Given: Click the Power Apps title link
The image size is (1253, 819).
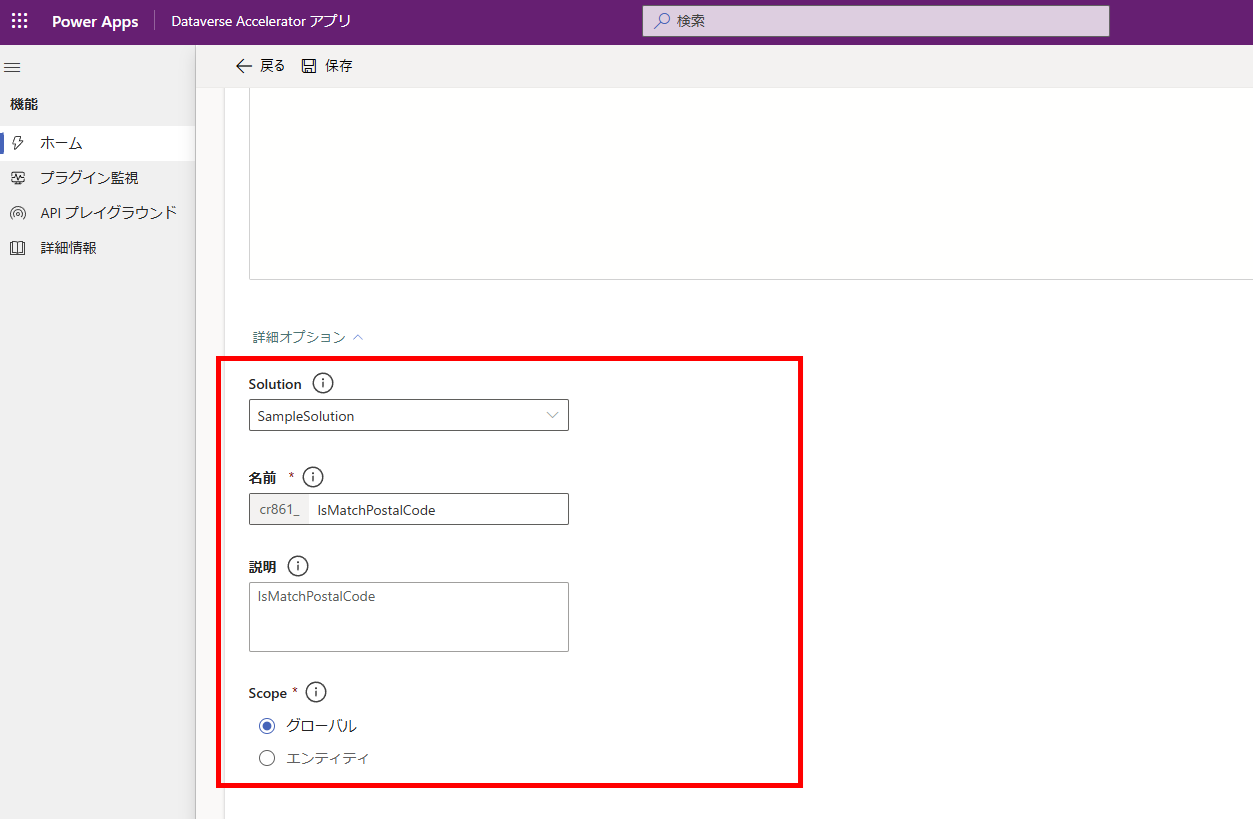Looking at the screenshot, I should point(95,21).
